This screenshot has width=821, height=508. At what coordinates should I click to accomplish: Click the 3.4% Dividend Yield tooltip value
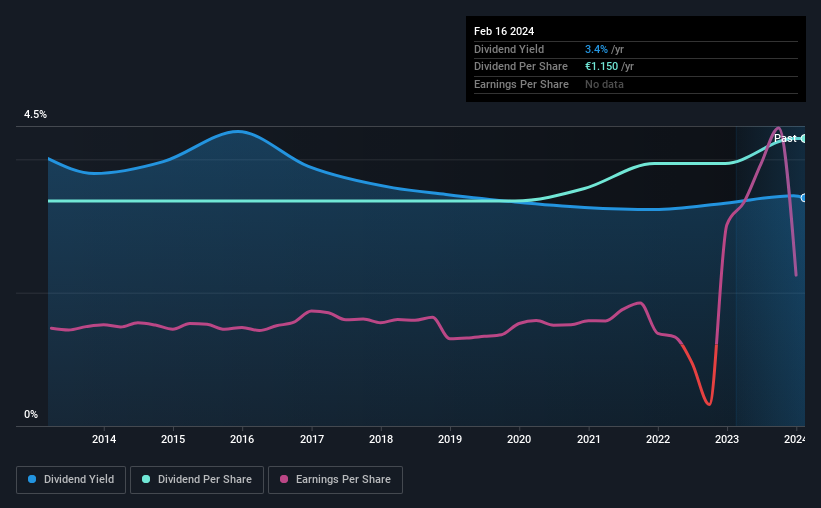pos(596,49)
